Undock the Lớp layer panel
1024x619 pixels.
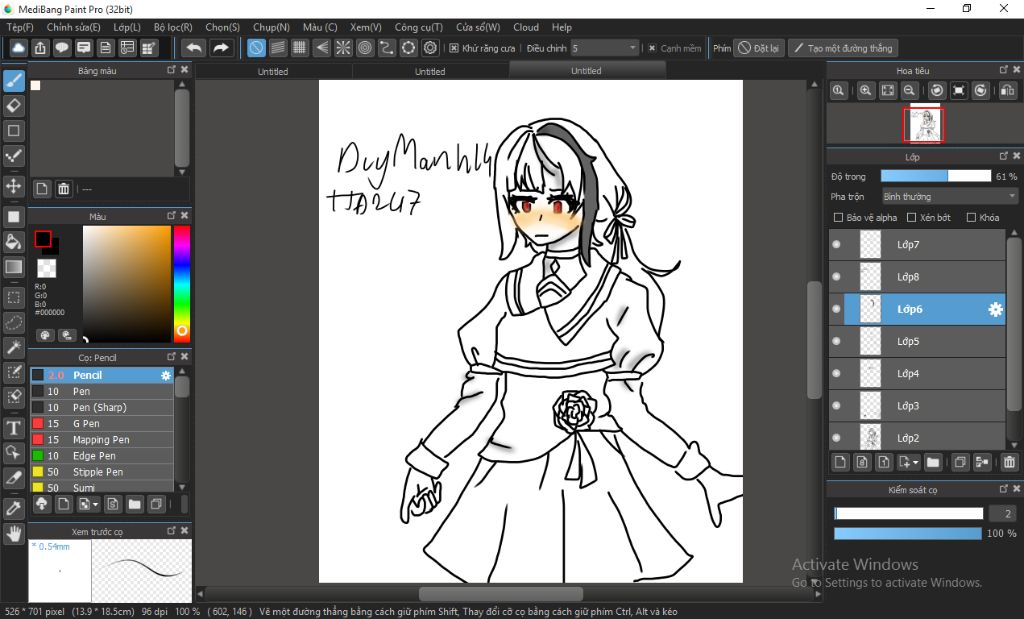tap(1004, 156)
